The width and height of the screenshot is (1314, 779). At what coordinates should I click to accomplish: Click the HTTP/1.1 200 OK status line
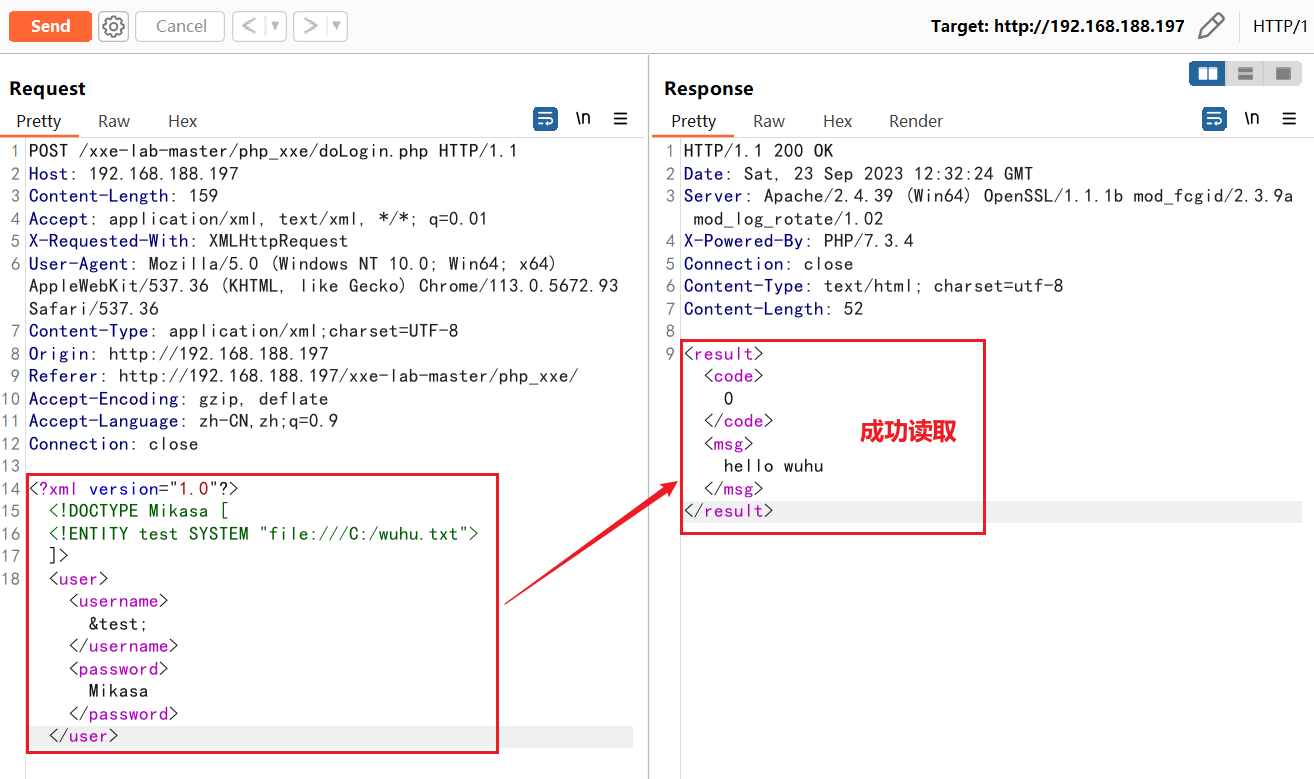click(758, 151)
